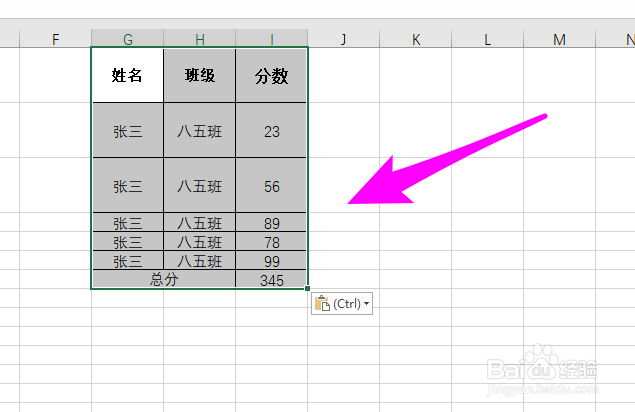This screenshot has width=635, height=412.
Task: Select column K header
Action: click(x=416, y=39)
